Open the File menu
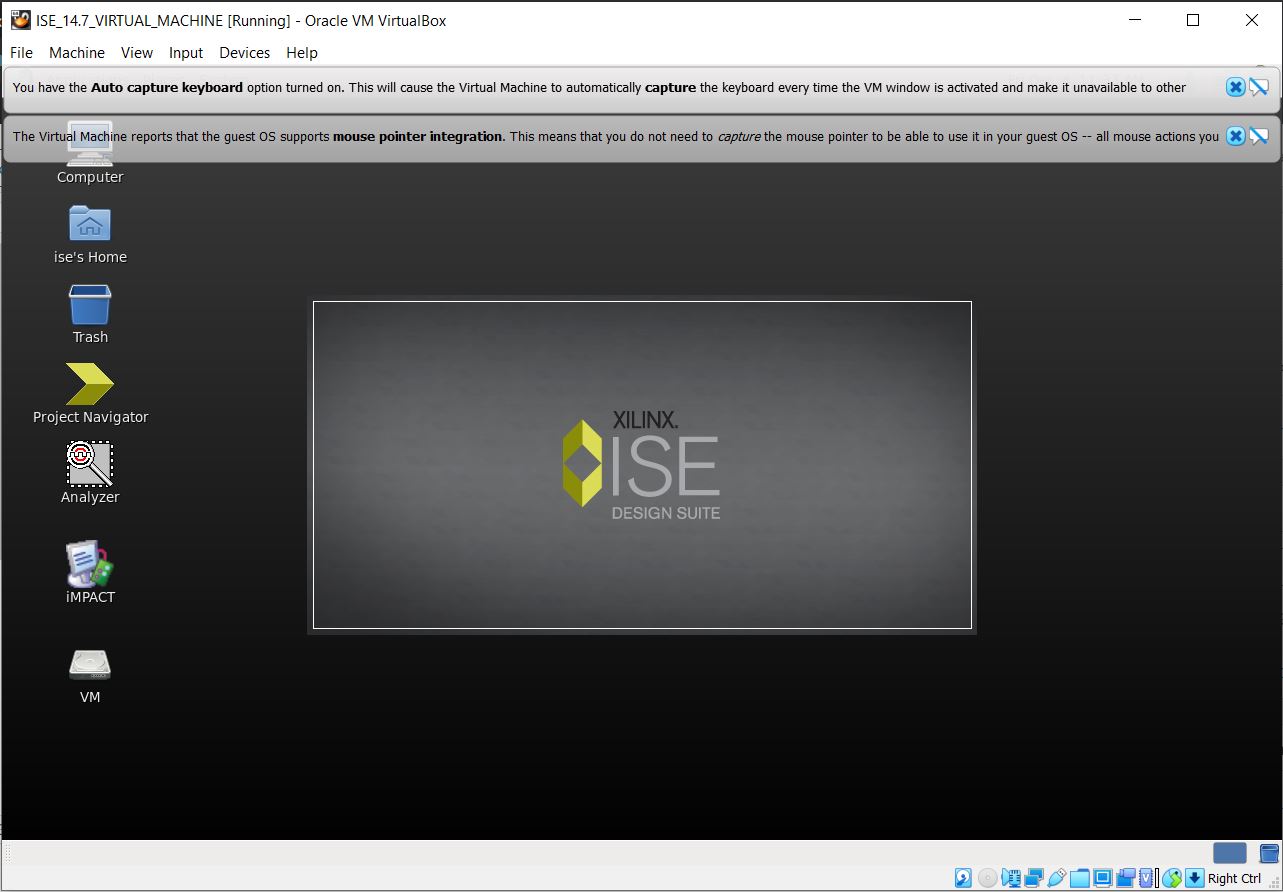 [x=21, y=53]
